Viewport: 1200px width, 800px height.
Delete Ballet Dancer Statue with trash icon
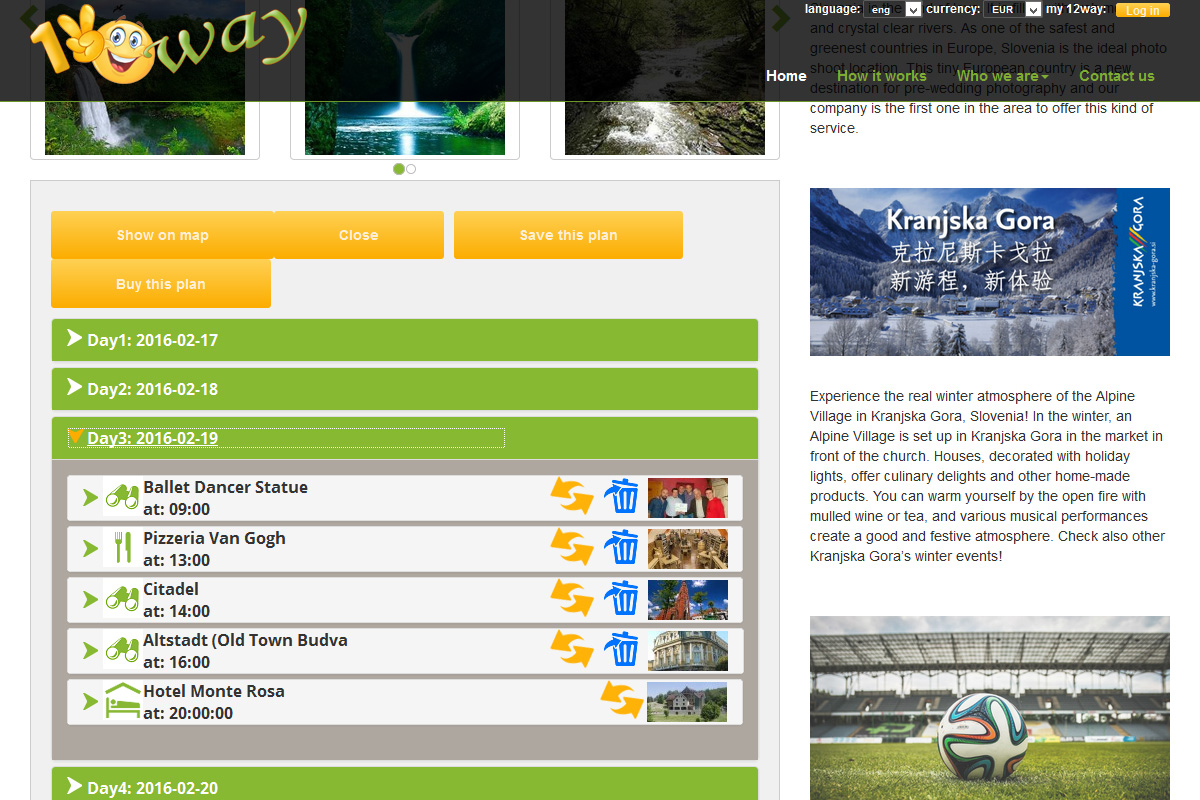622,496
